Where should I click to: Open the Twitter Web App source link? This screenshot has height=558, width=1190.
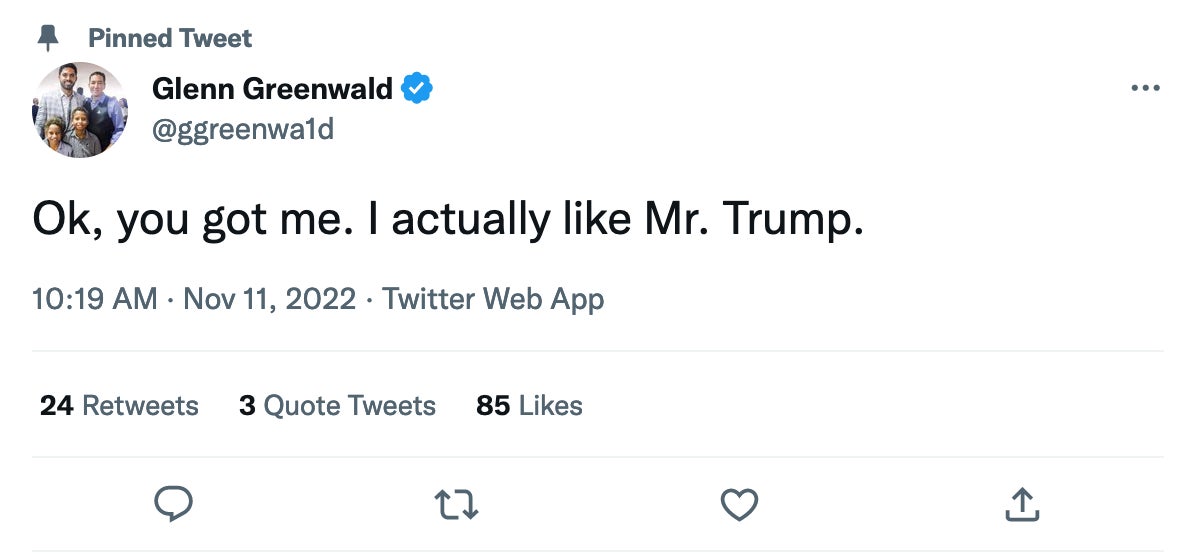click(x=493, y=299)
